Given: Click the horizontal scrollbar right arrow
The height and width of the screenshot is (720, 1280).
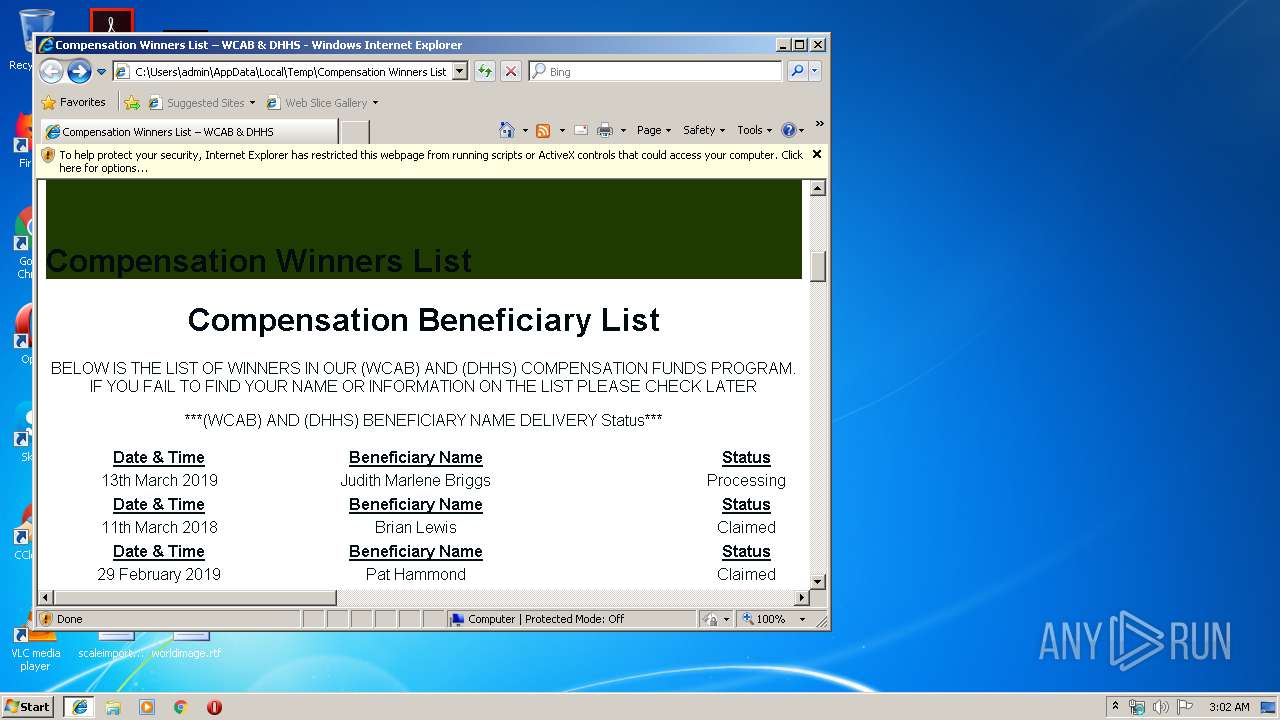Looking at the screenshot, I should 801,598.
